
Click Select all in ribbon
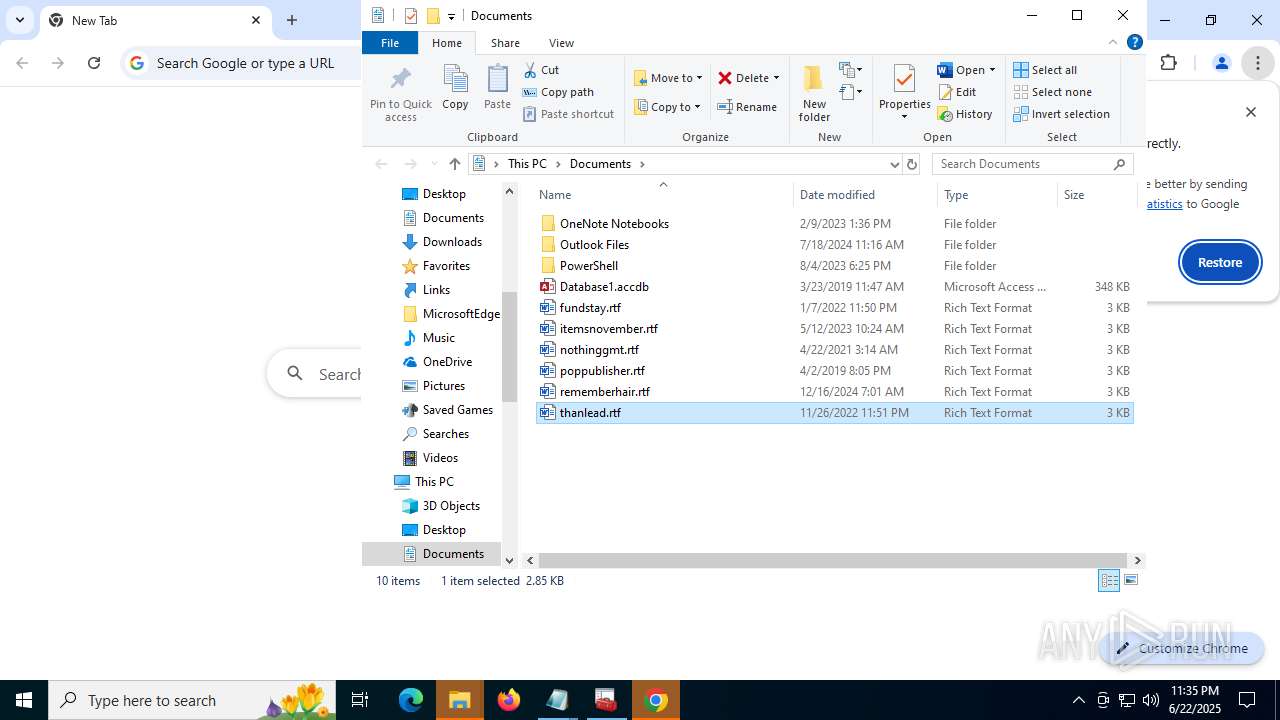point(1045,70)
